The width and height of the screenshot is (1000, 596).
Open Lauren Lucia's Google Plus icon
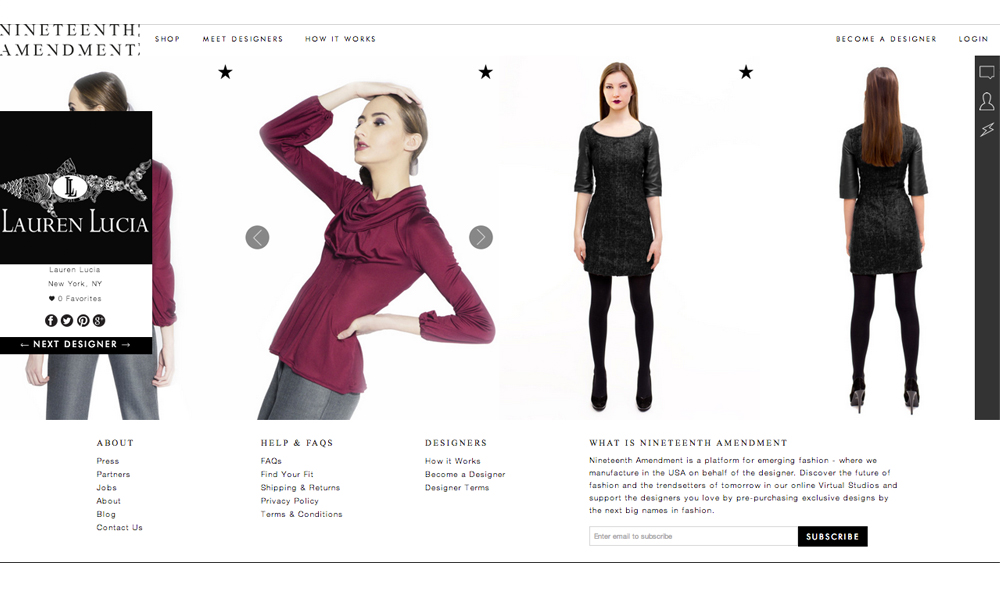pos(99,321)
